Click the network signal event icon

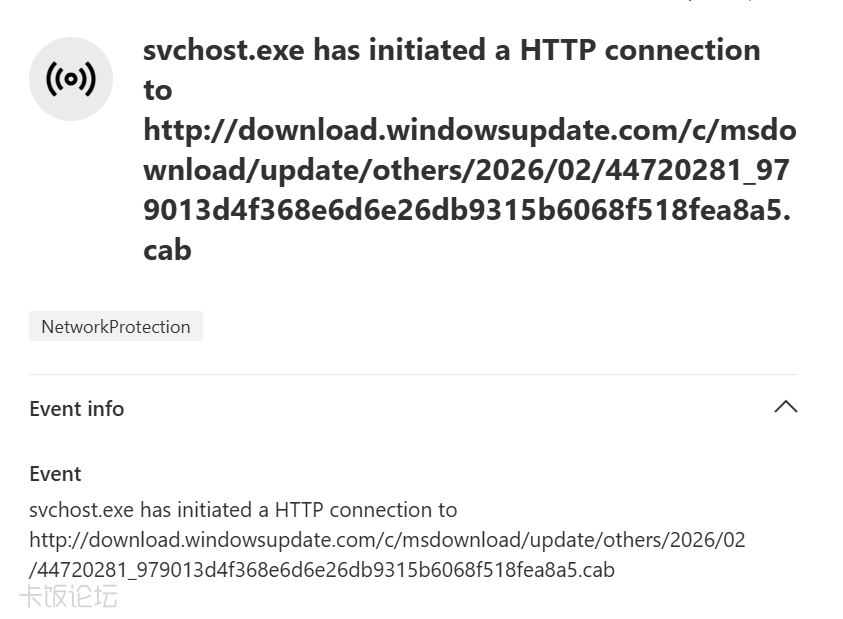click(70, 79)
